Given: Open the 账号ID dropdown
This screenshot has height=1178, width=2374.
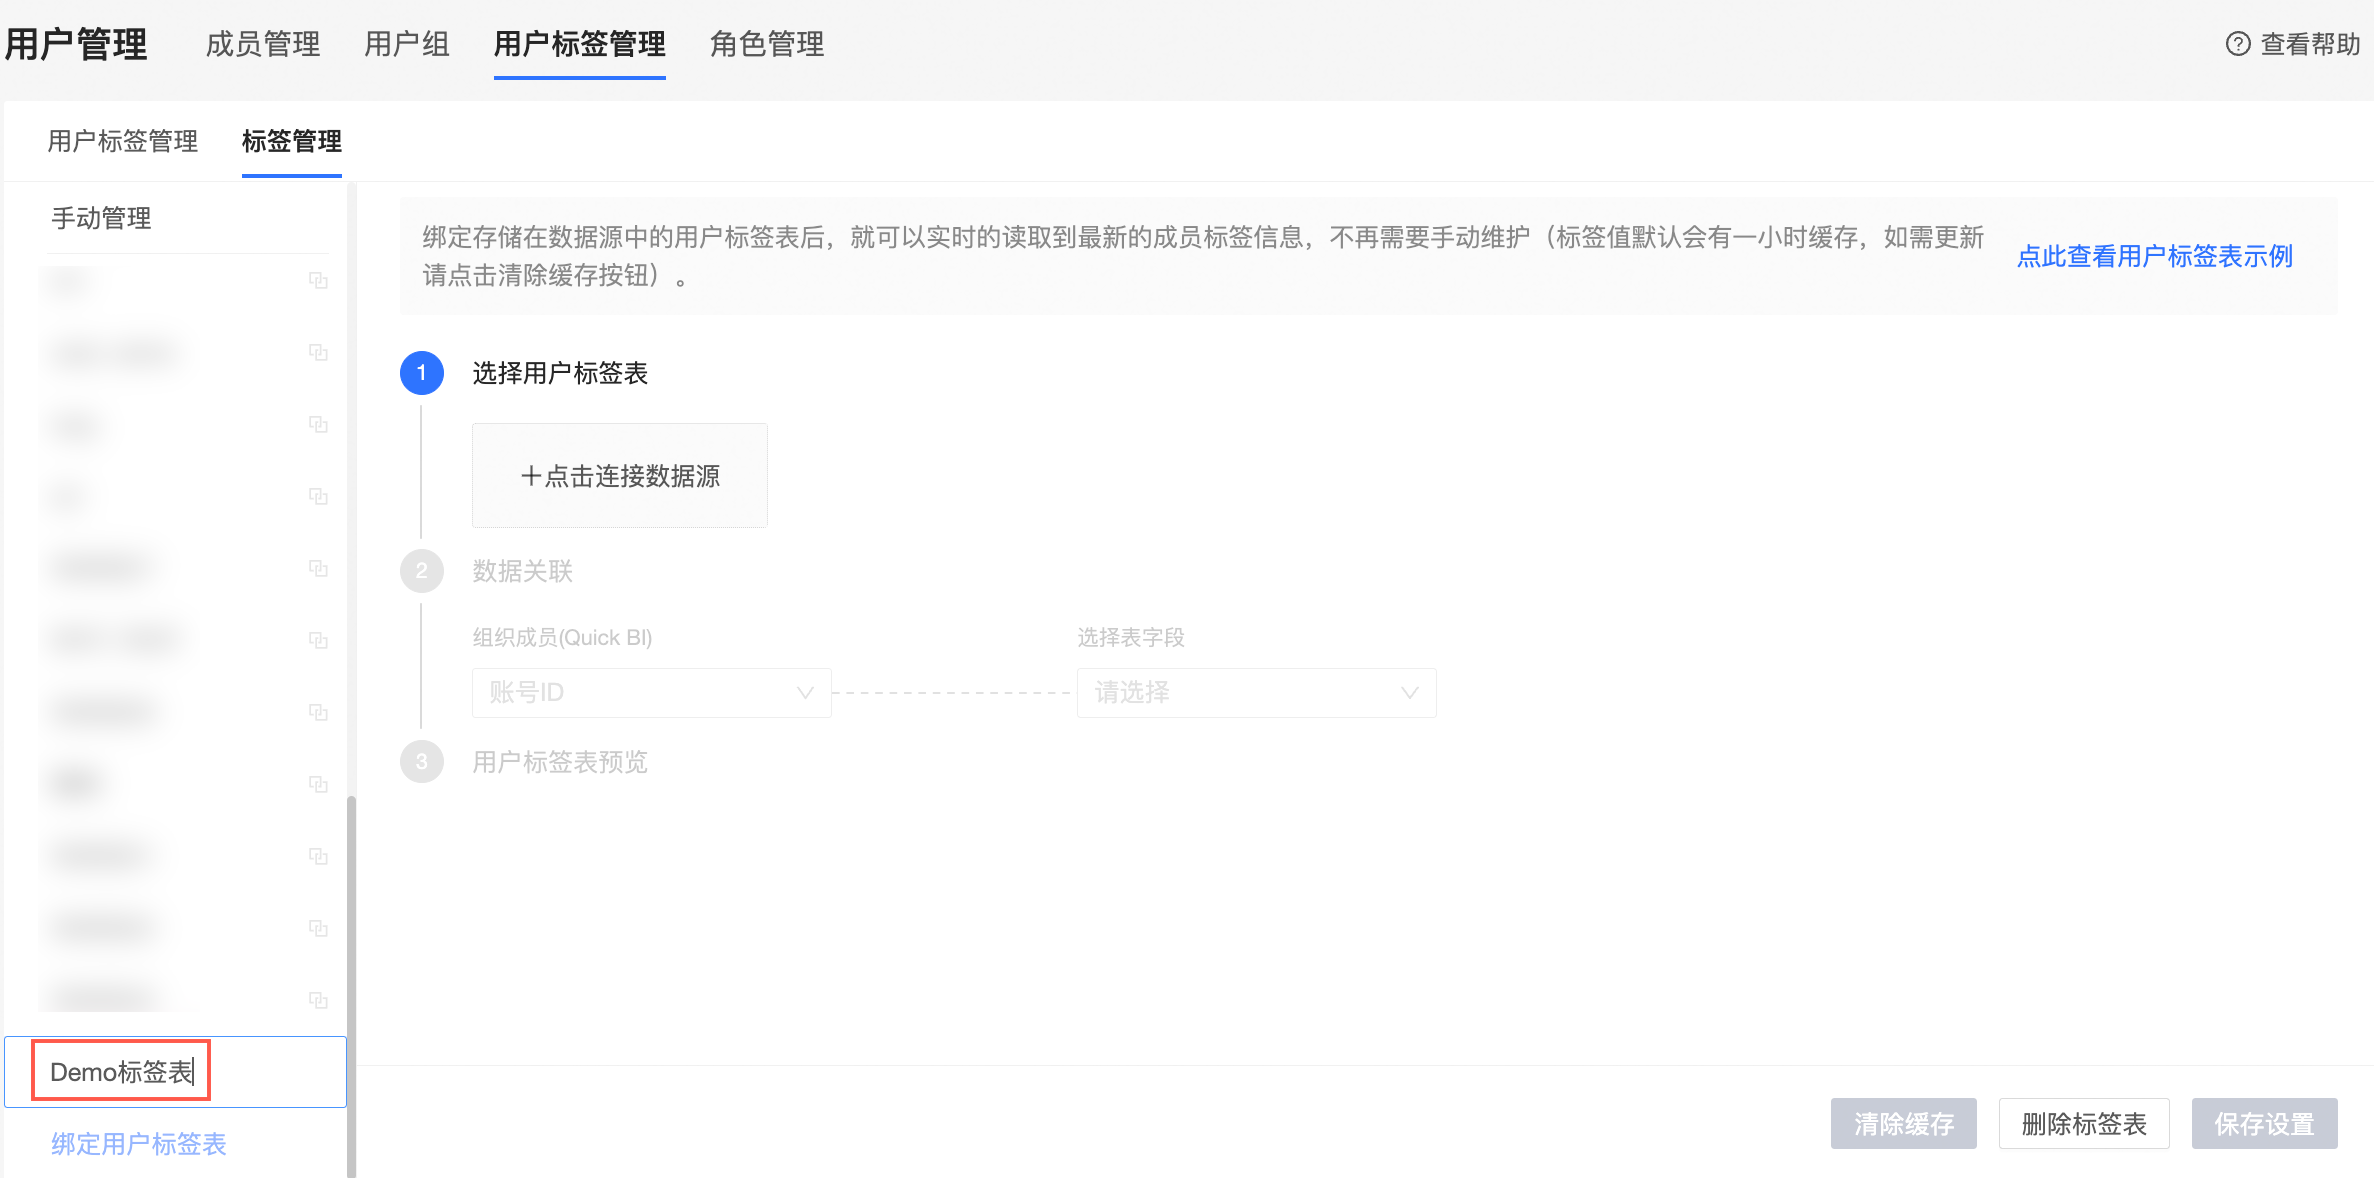Looking at the screenshot, I should pyautogui.click(x=650, y=692).
